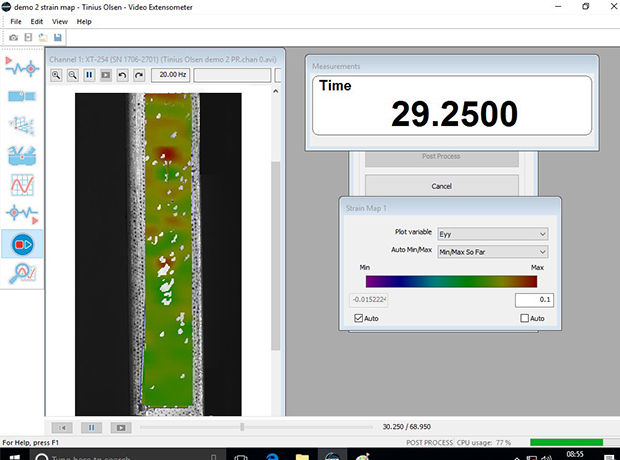This screenshot has width=620, height=460.
Task: Click the bottom video timeline slider handle
Action: 241,427
